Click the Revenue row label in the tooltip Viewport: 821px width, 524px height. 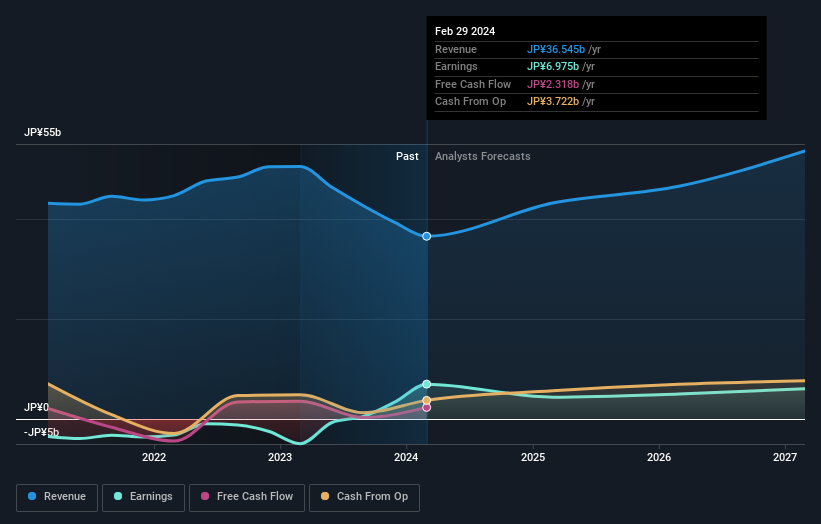click(x=456, y=49)
